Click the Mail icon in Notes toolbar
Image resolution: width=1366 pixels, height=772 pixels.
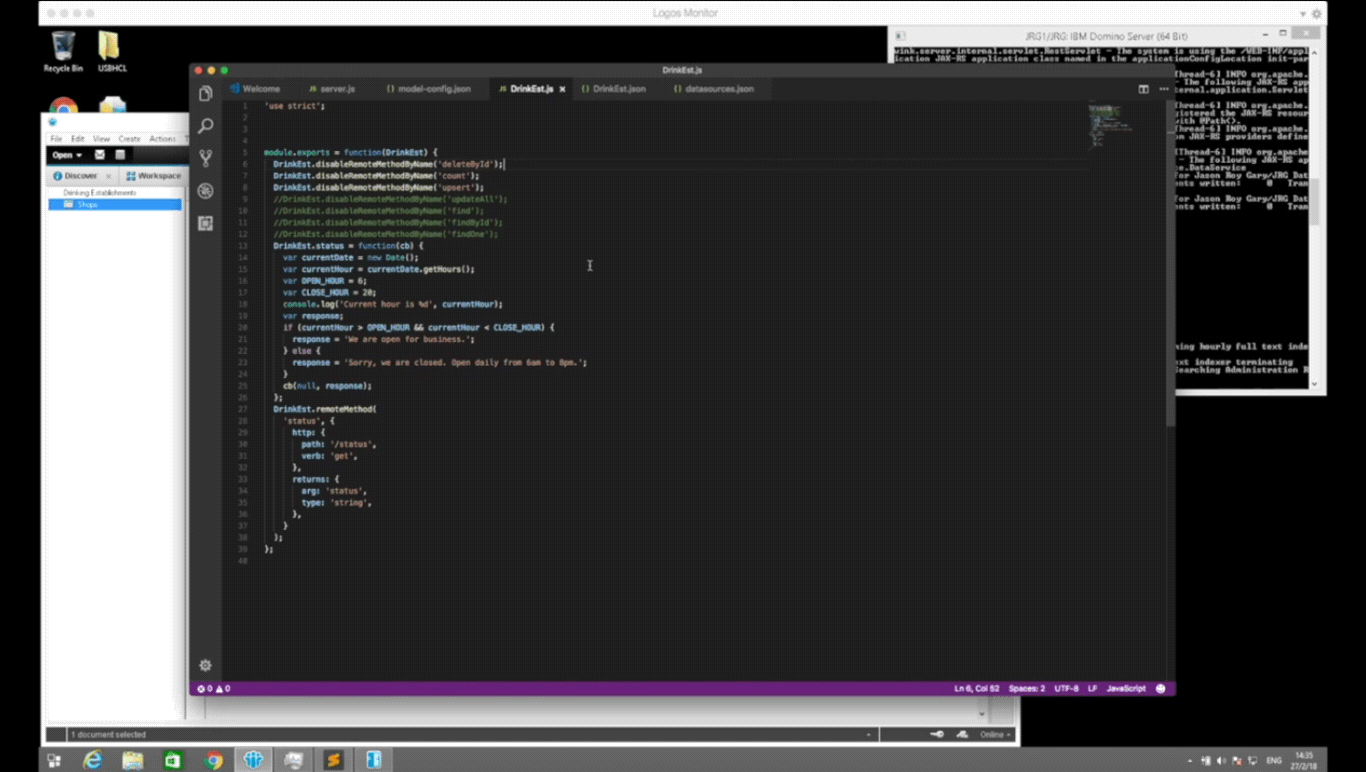coord(99,155)
